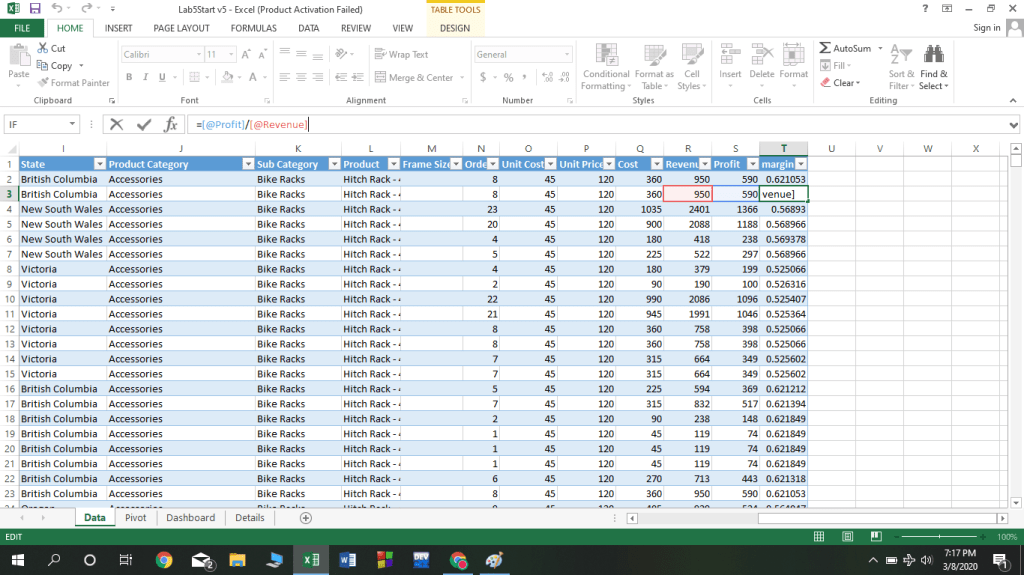Open the Product Category filter dropdown
Image resolution: width=1024 pixels, height=575 pixels.
247,164
